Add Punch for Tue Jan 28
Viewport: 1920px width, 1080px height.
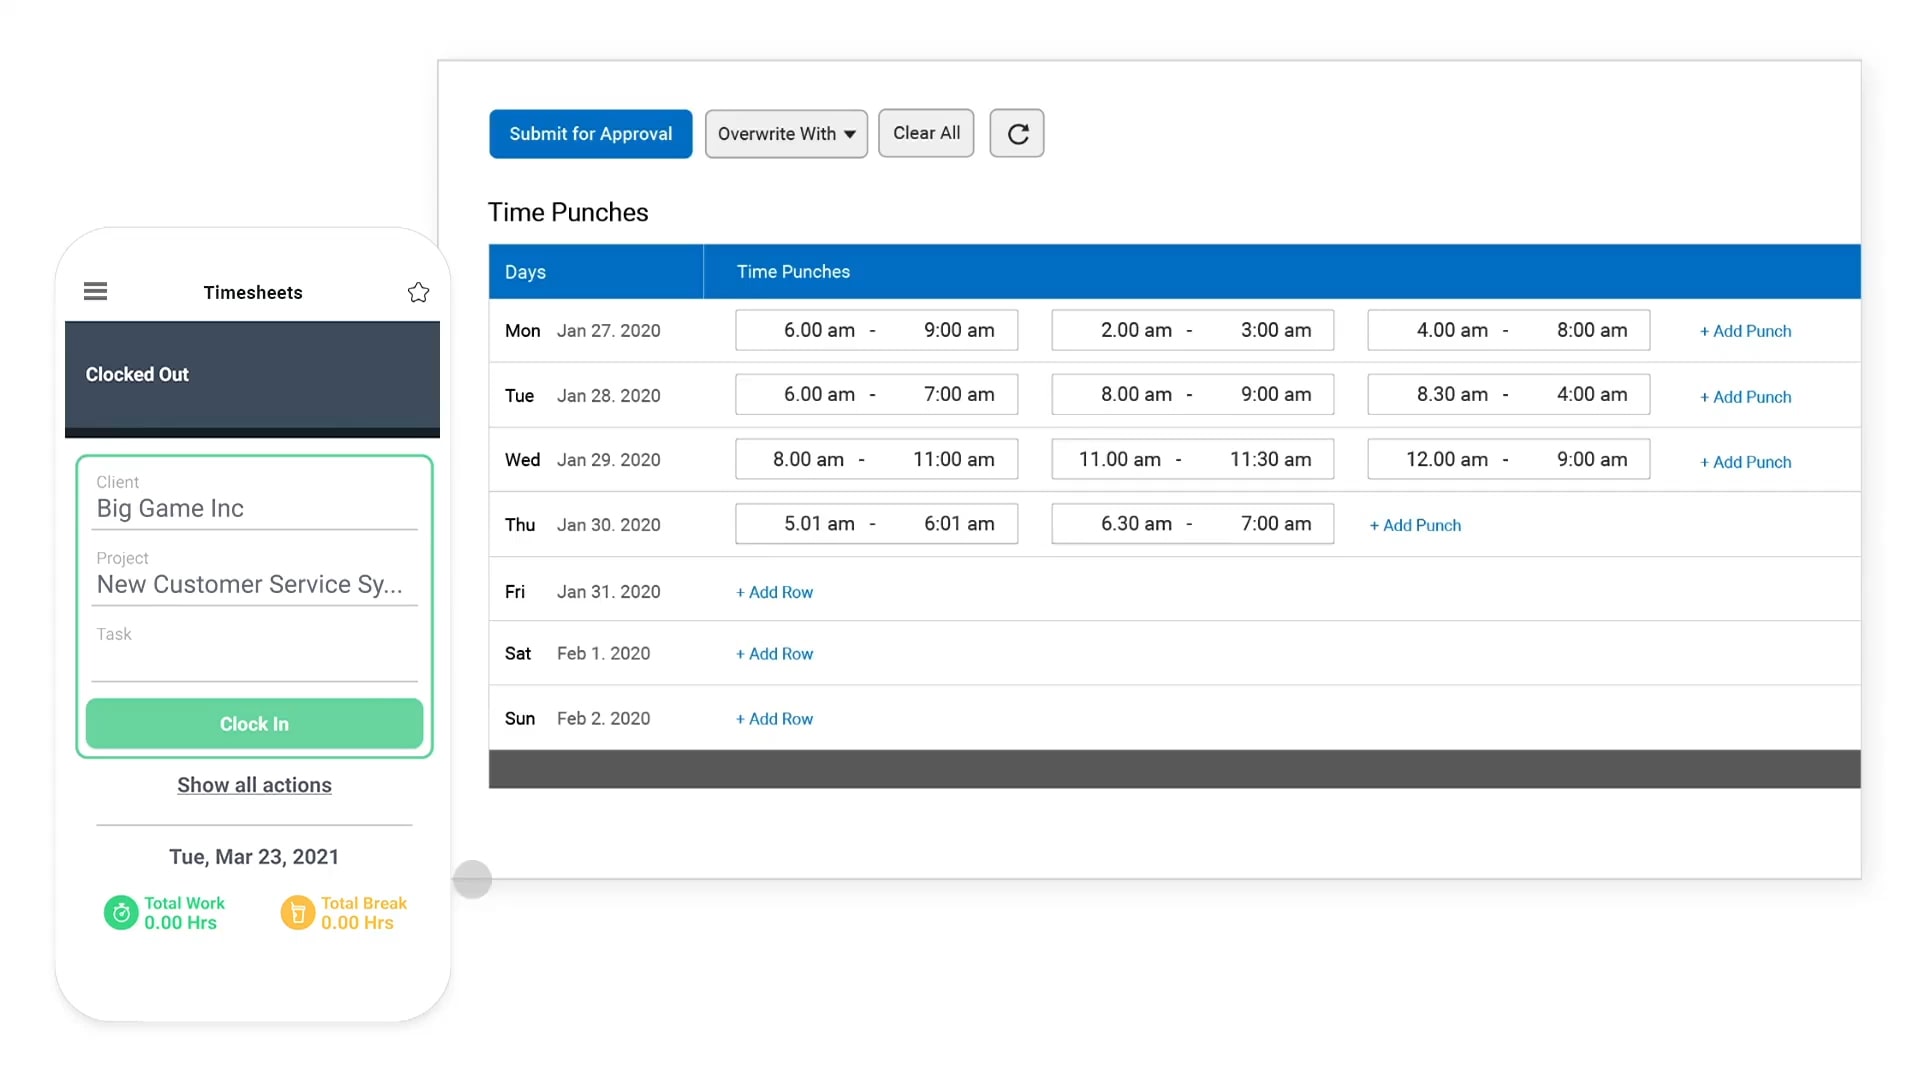1745,397
